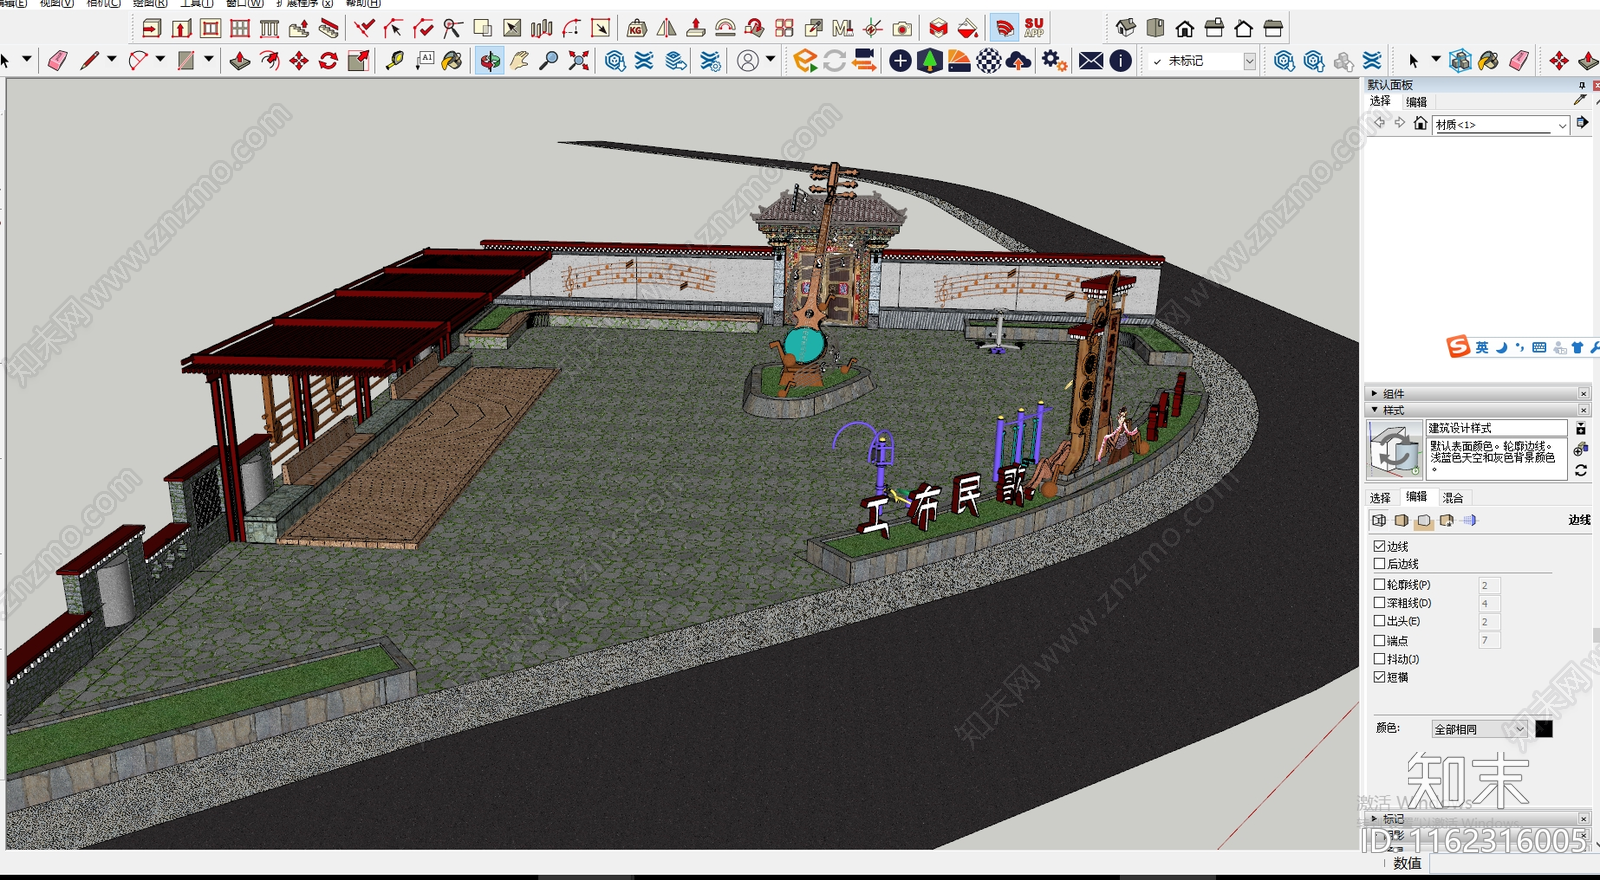1600x880 pixels.
Task: Open 3D Warehouse from toolbar
Action: (x=615, y=61)
